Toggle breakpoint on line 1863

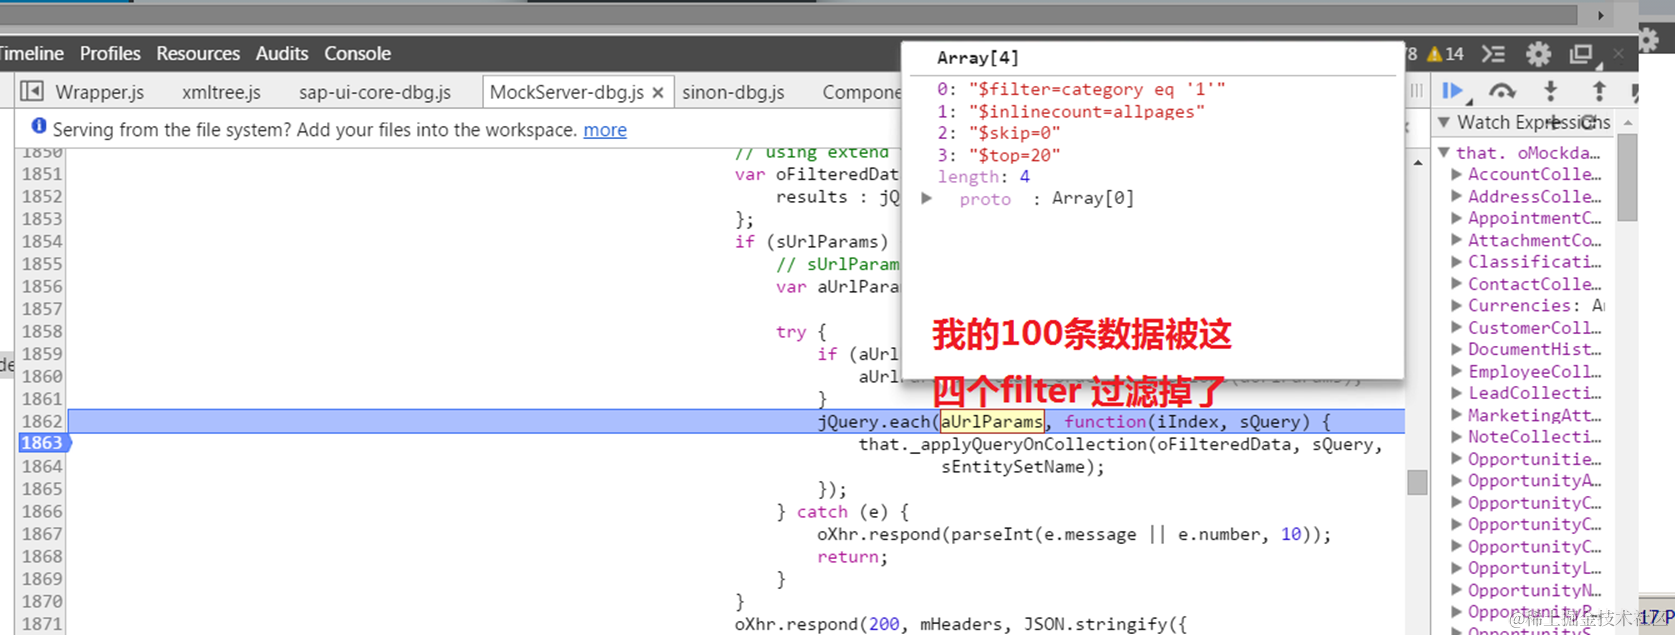click(x=42, y=443)
